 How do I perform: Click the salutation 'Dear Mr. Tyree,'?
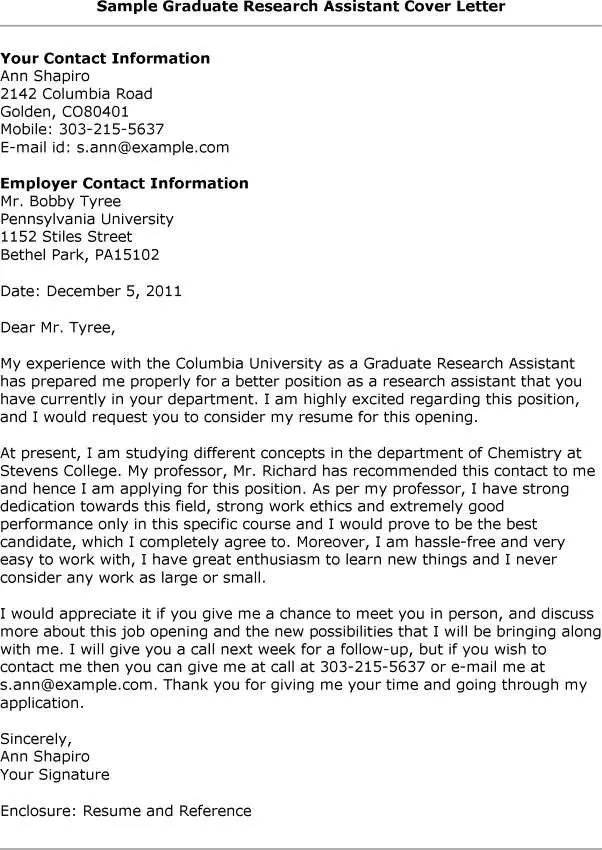point(57,327)
